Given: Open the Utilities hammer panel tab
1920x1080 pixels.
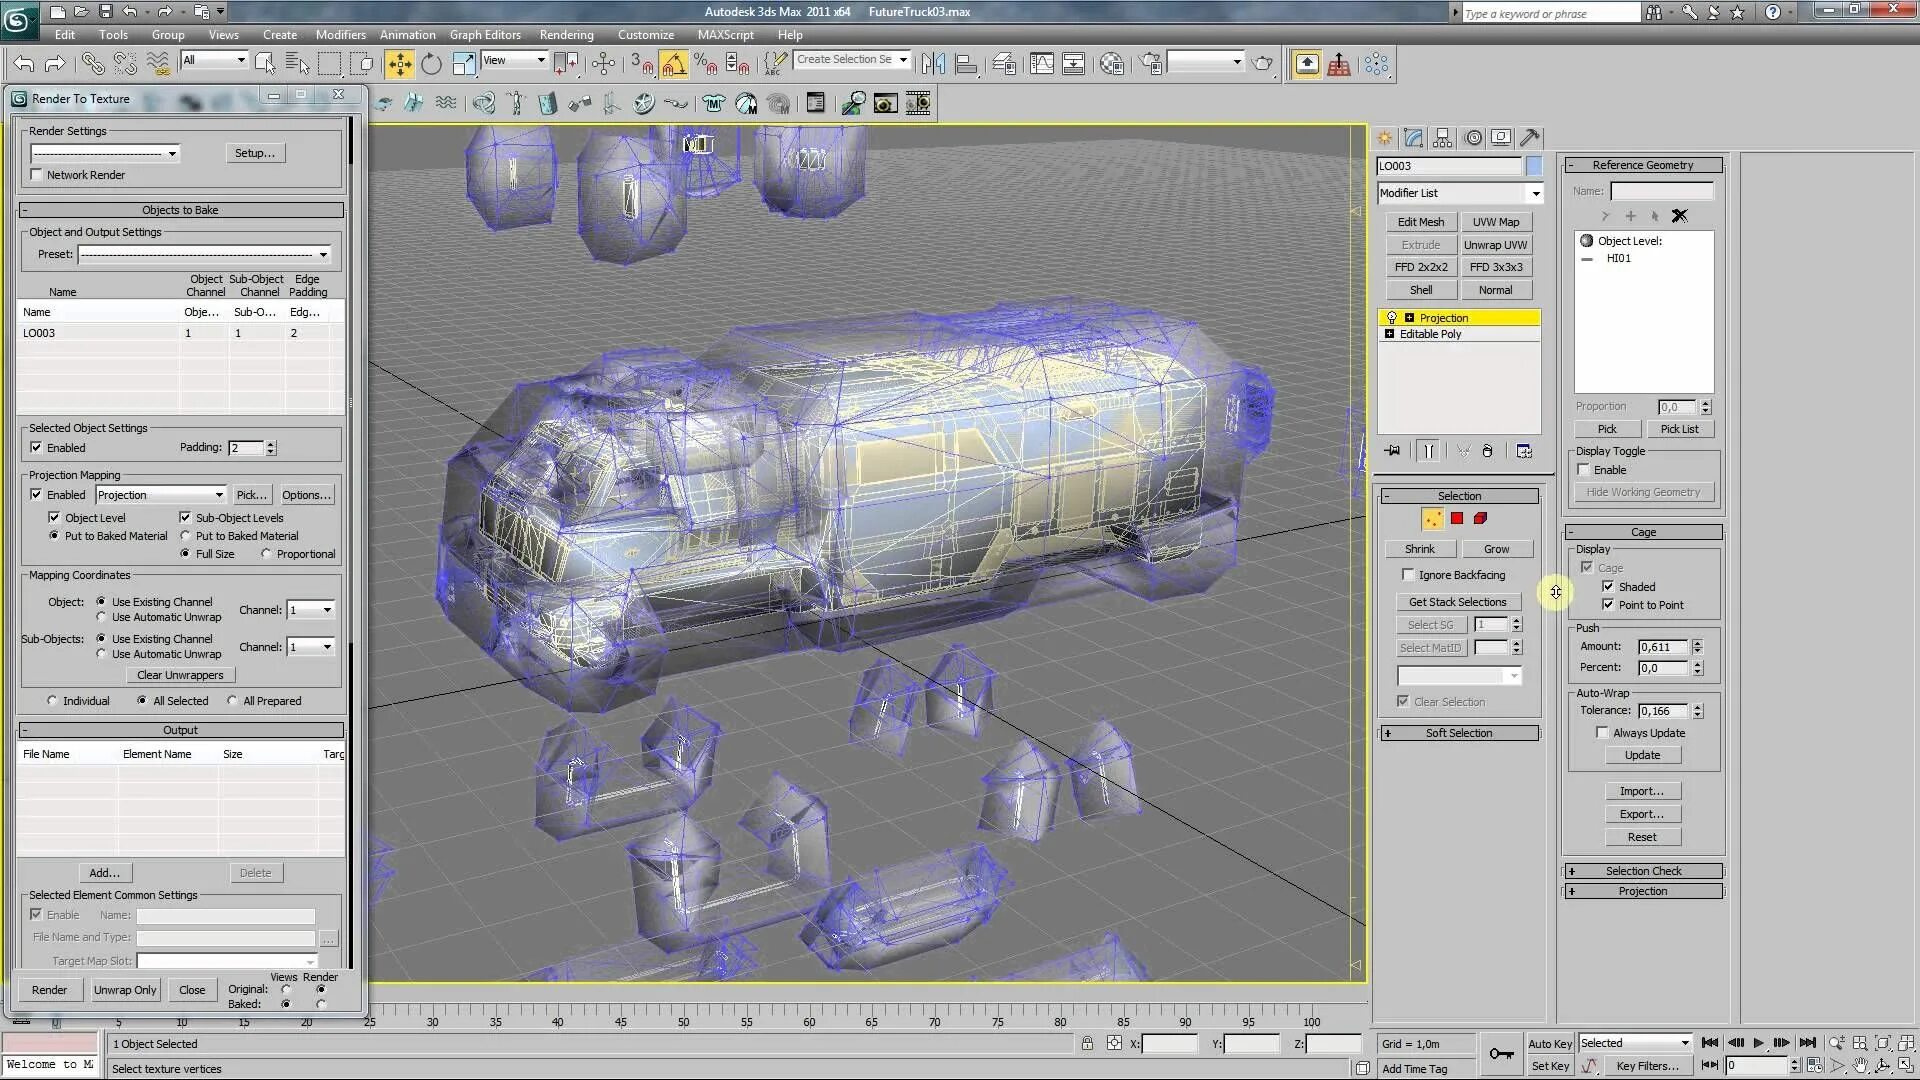Looking at the screenshot, I should click(x=1529, y=138).
